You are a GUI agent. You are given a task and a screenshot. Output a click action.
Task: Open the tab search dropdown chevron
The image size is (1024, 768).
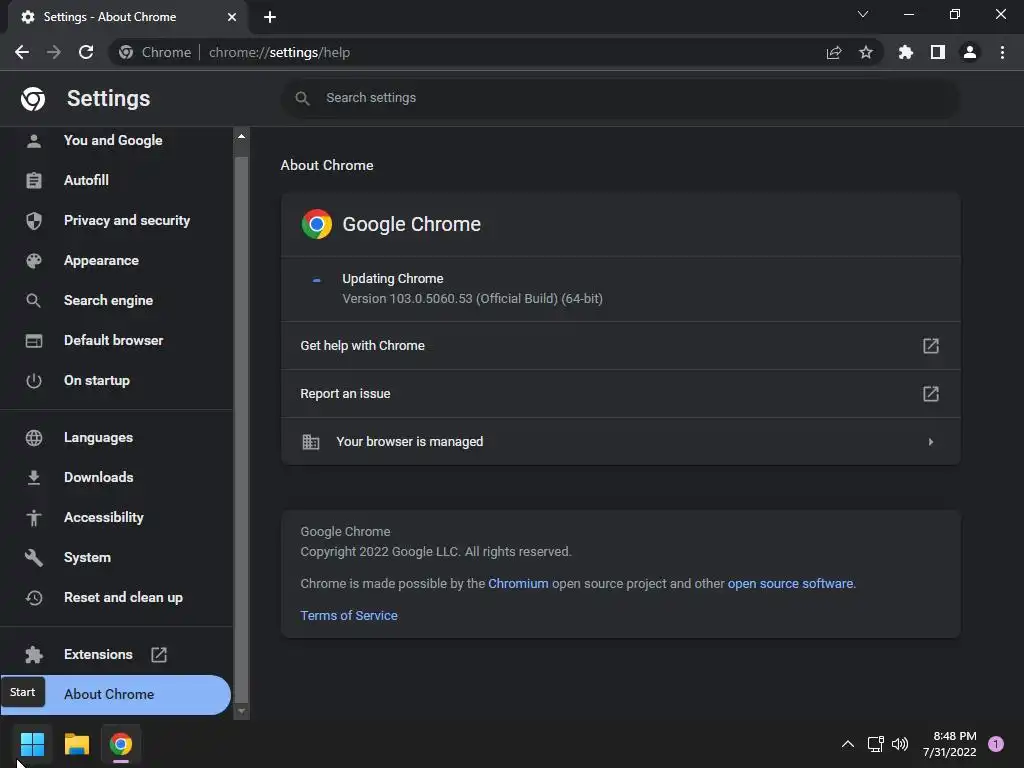click(x=863, y=14)
